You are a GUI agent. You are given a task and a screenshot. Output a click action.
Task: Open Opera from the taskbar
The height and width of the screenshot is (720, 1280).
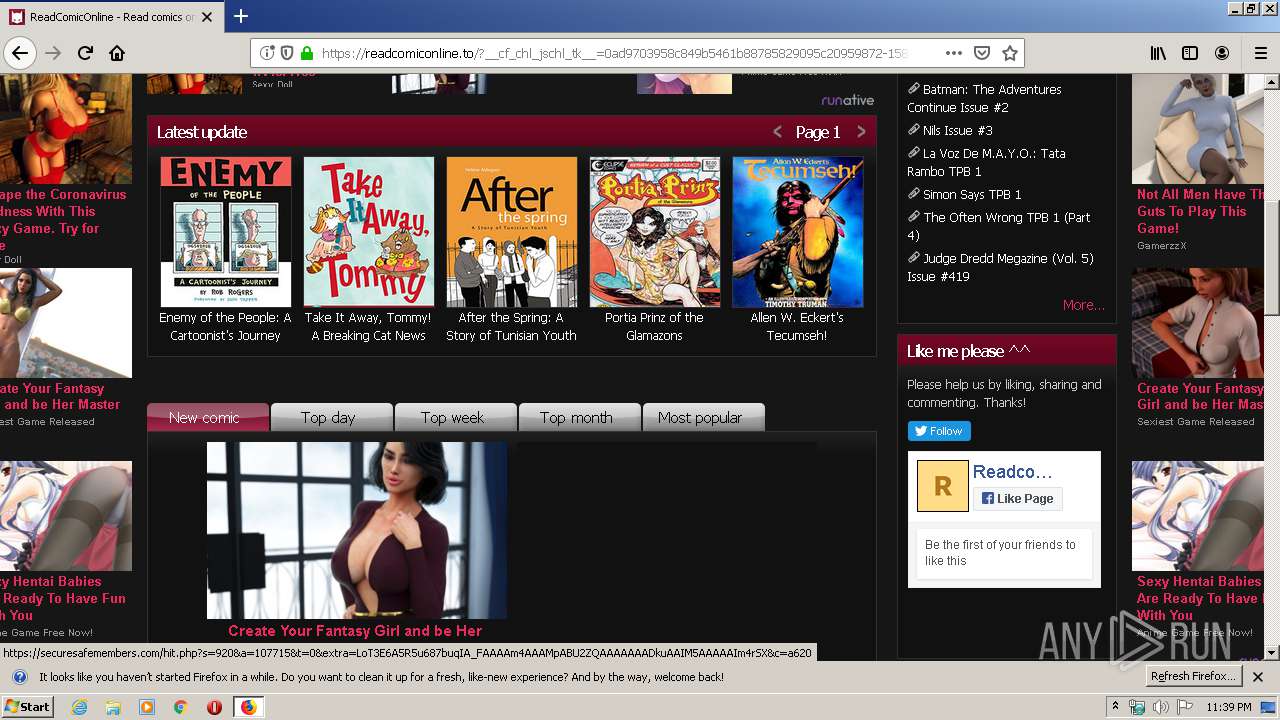(214, 707)
